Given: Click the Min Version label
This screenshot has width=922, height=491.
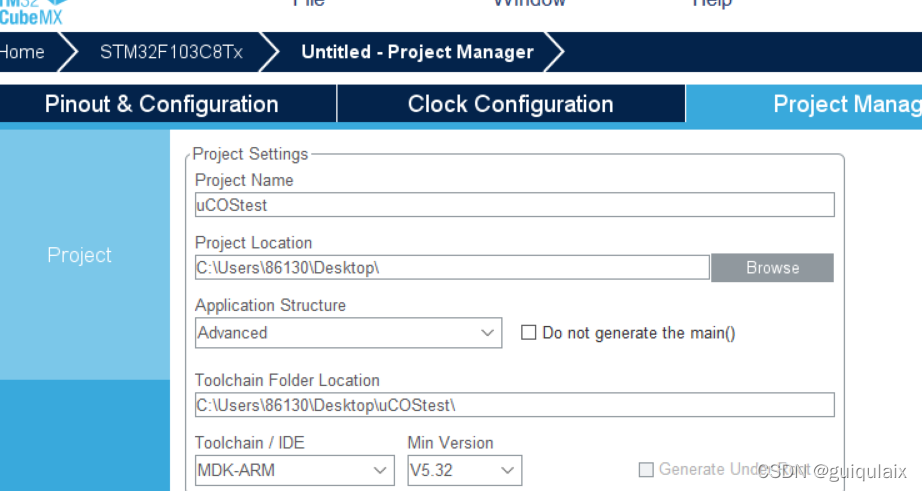Looking at the screenshot, I should pos(450,443).
